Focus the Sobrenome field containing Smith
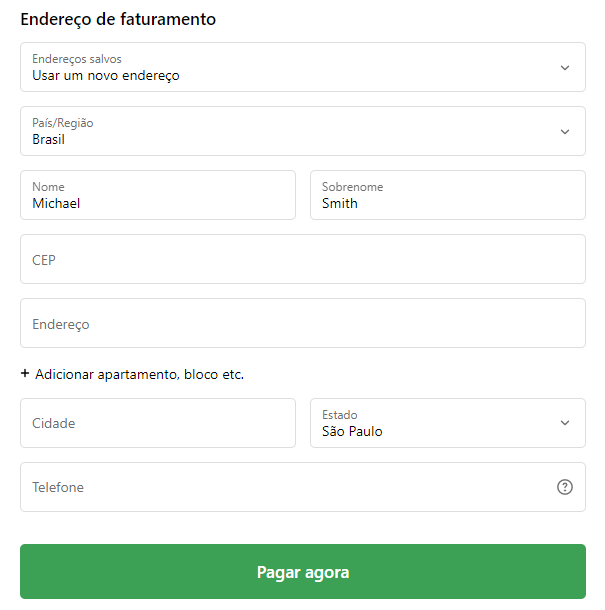Viewport: 605px width, 610px height. [447, 195]
